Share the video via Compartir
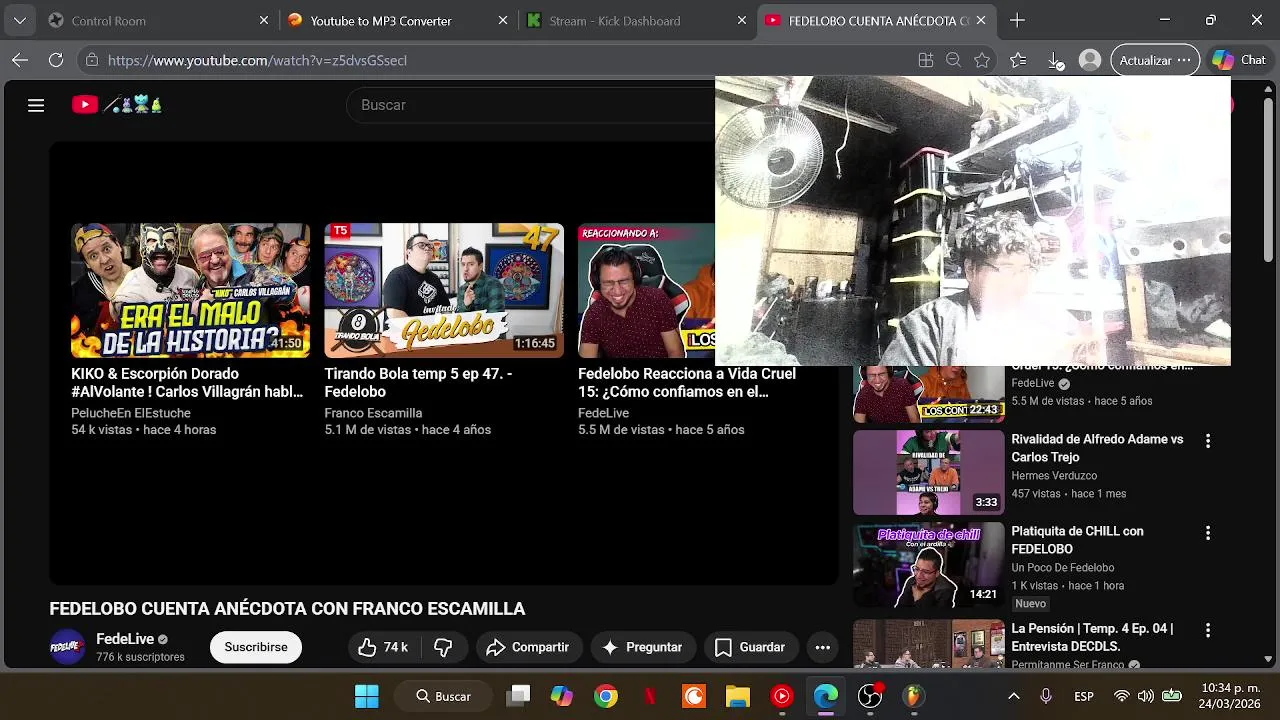 pyautogui.click(x=527, y=647)
